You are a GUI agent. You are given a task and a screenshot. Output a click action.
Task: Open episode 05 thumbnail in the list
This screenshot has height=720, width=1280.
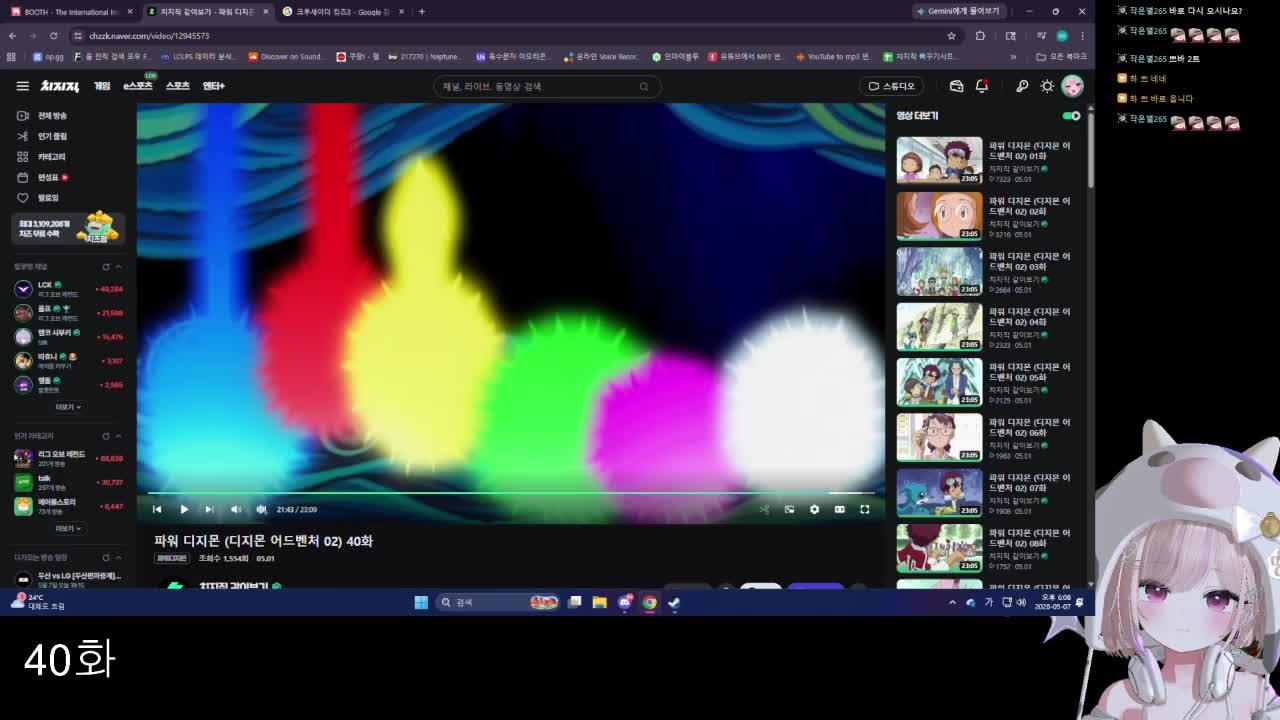[x=939, y=382]
